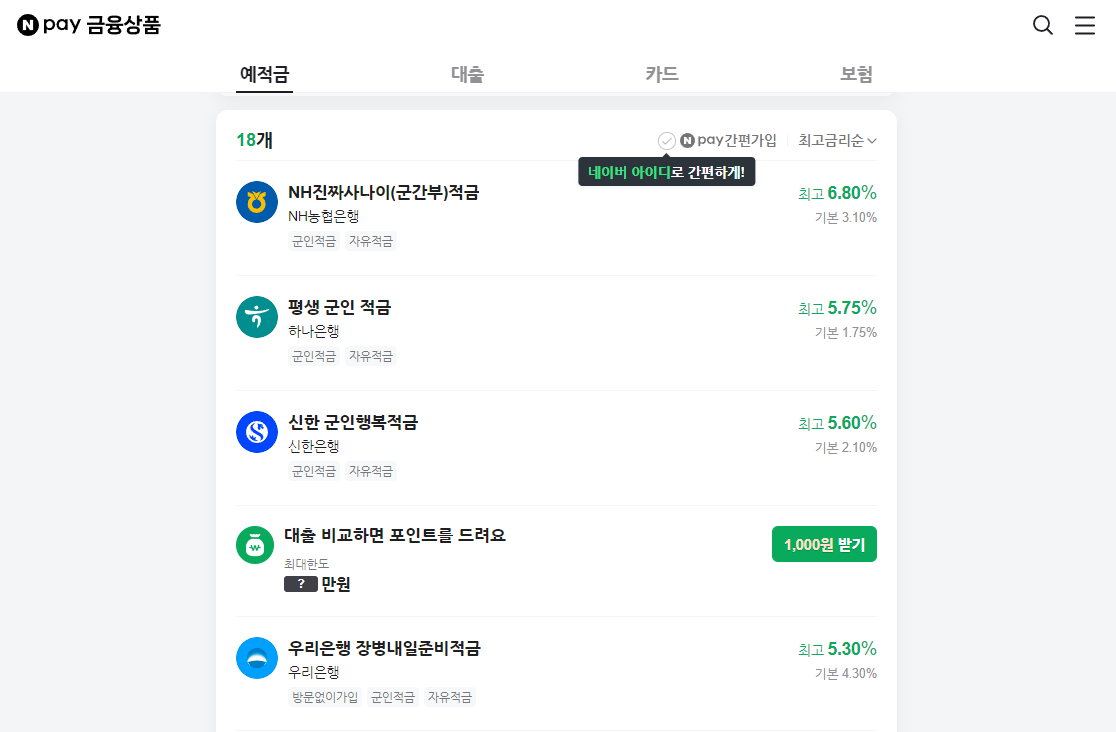This screenshot has width=1116, height=732.
Task: Open the hamburger menu
Action: [1085, 25]
